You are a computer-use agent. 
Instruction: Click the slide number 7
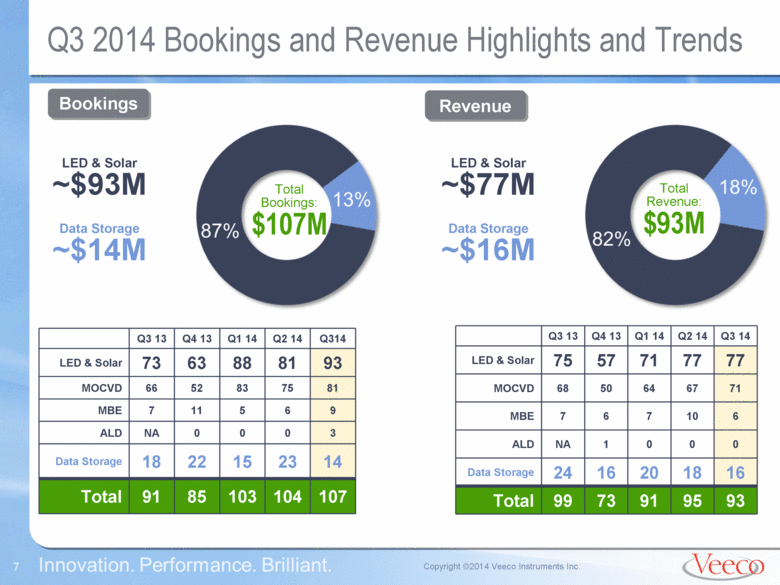click(16, 567)
